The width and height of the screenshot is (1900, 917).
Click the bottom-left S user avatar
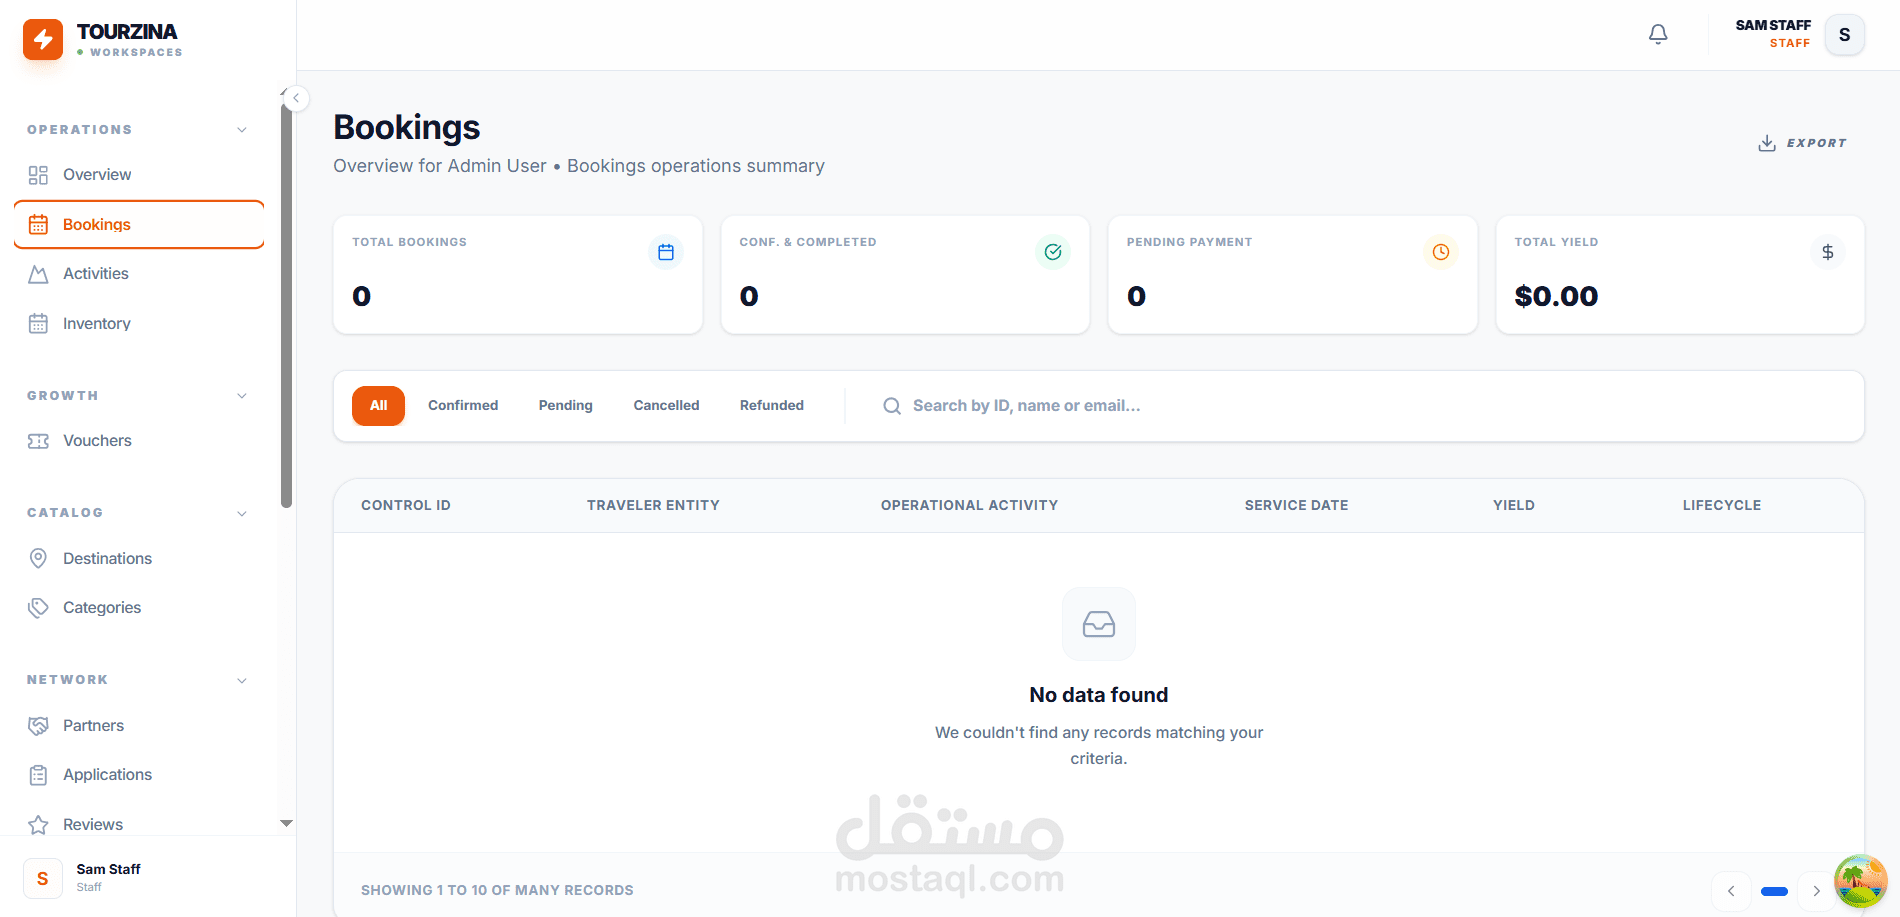pos(42,878)
